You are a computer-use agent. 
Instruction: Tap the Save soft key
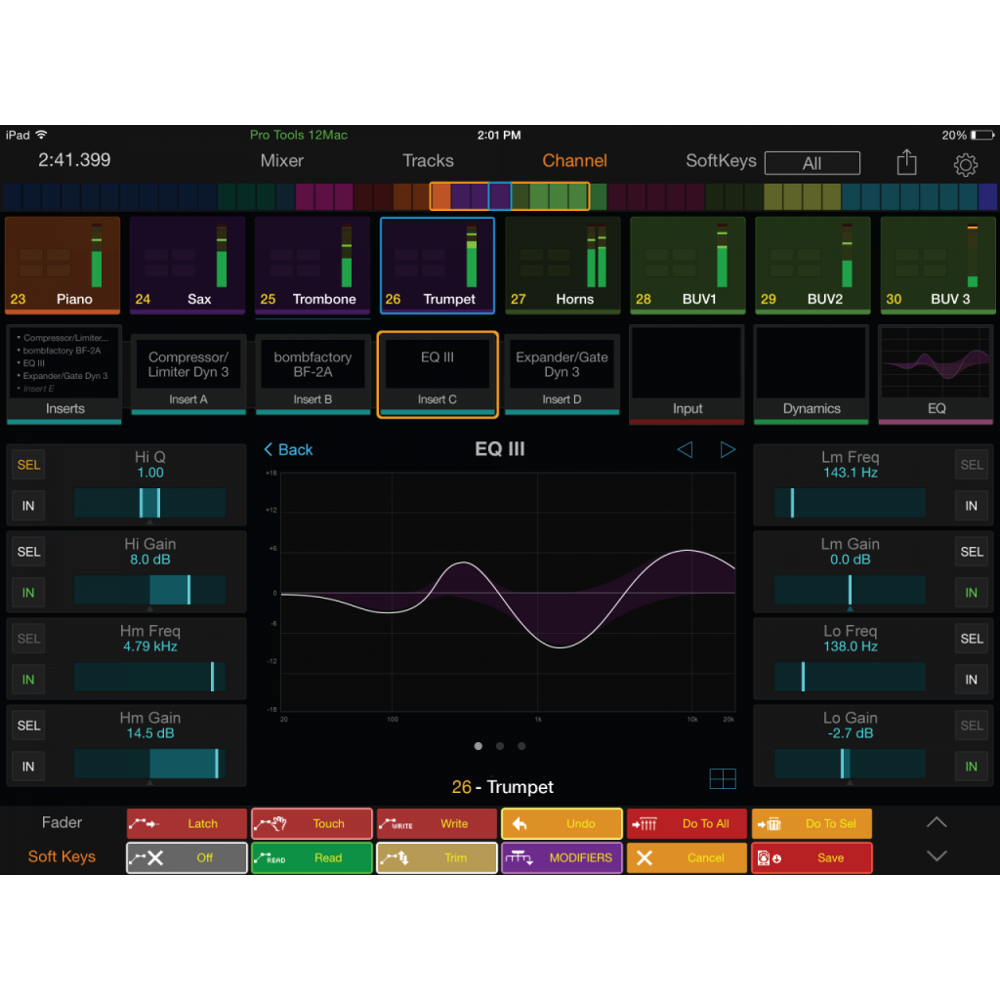click(x=812, y=858)
